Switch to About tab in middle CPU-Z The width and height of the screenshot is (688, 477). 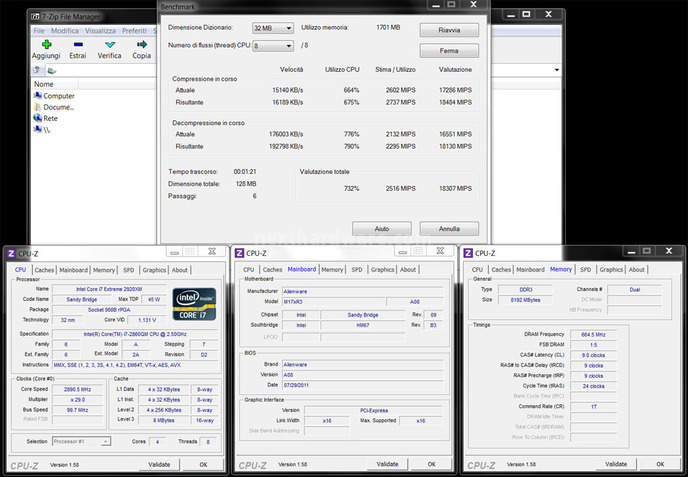(408, 269)
